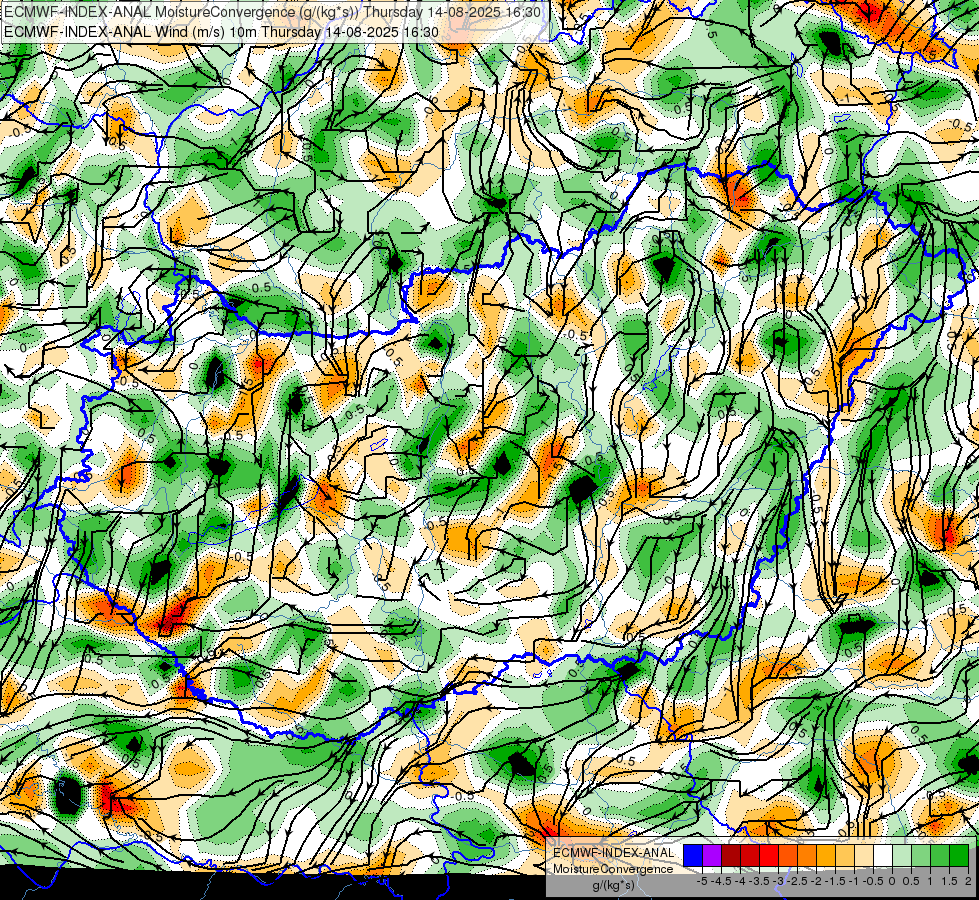The width and height of the screenshot is (979, 900).
Task: Select legend swatch between -1 and -0.5
Action: tap(864, 856)
